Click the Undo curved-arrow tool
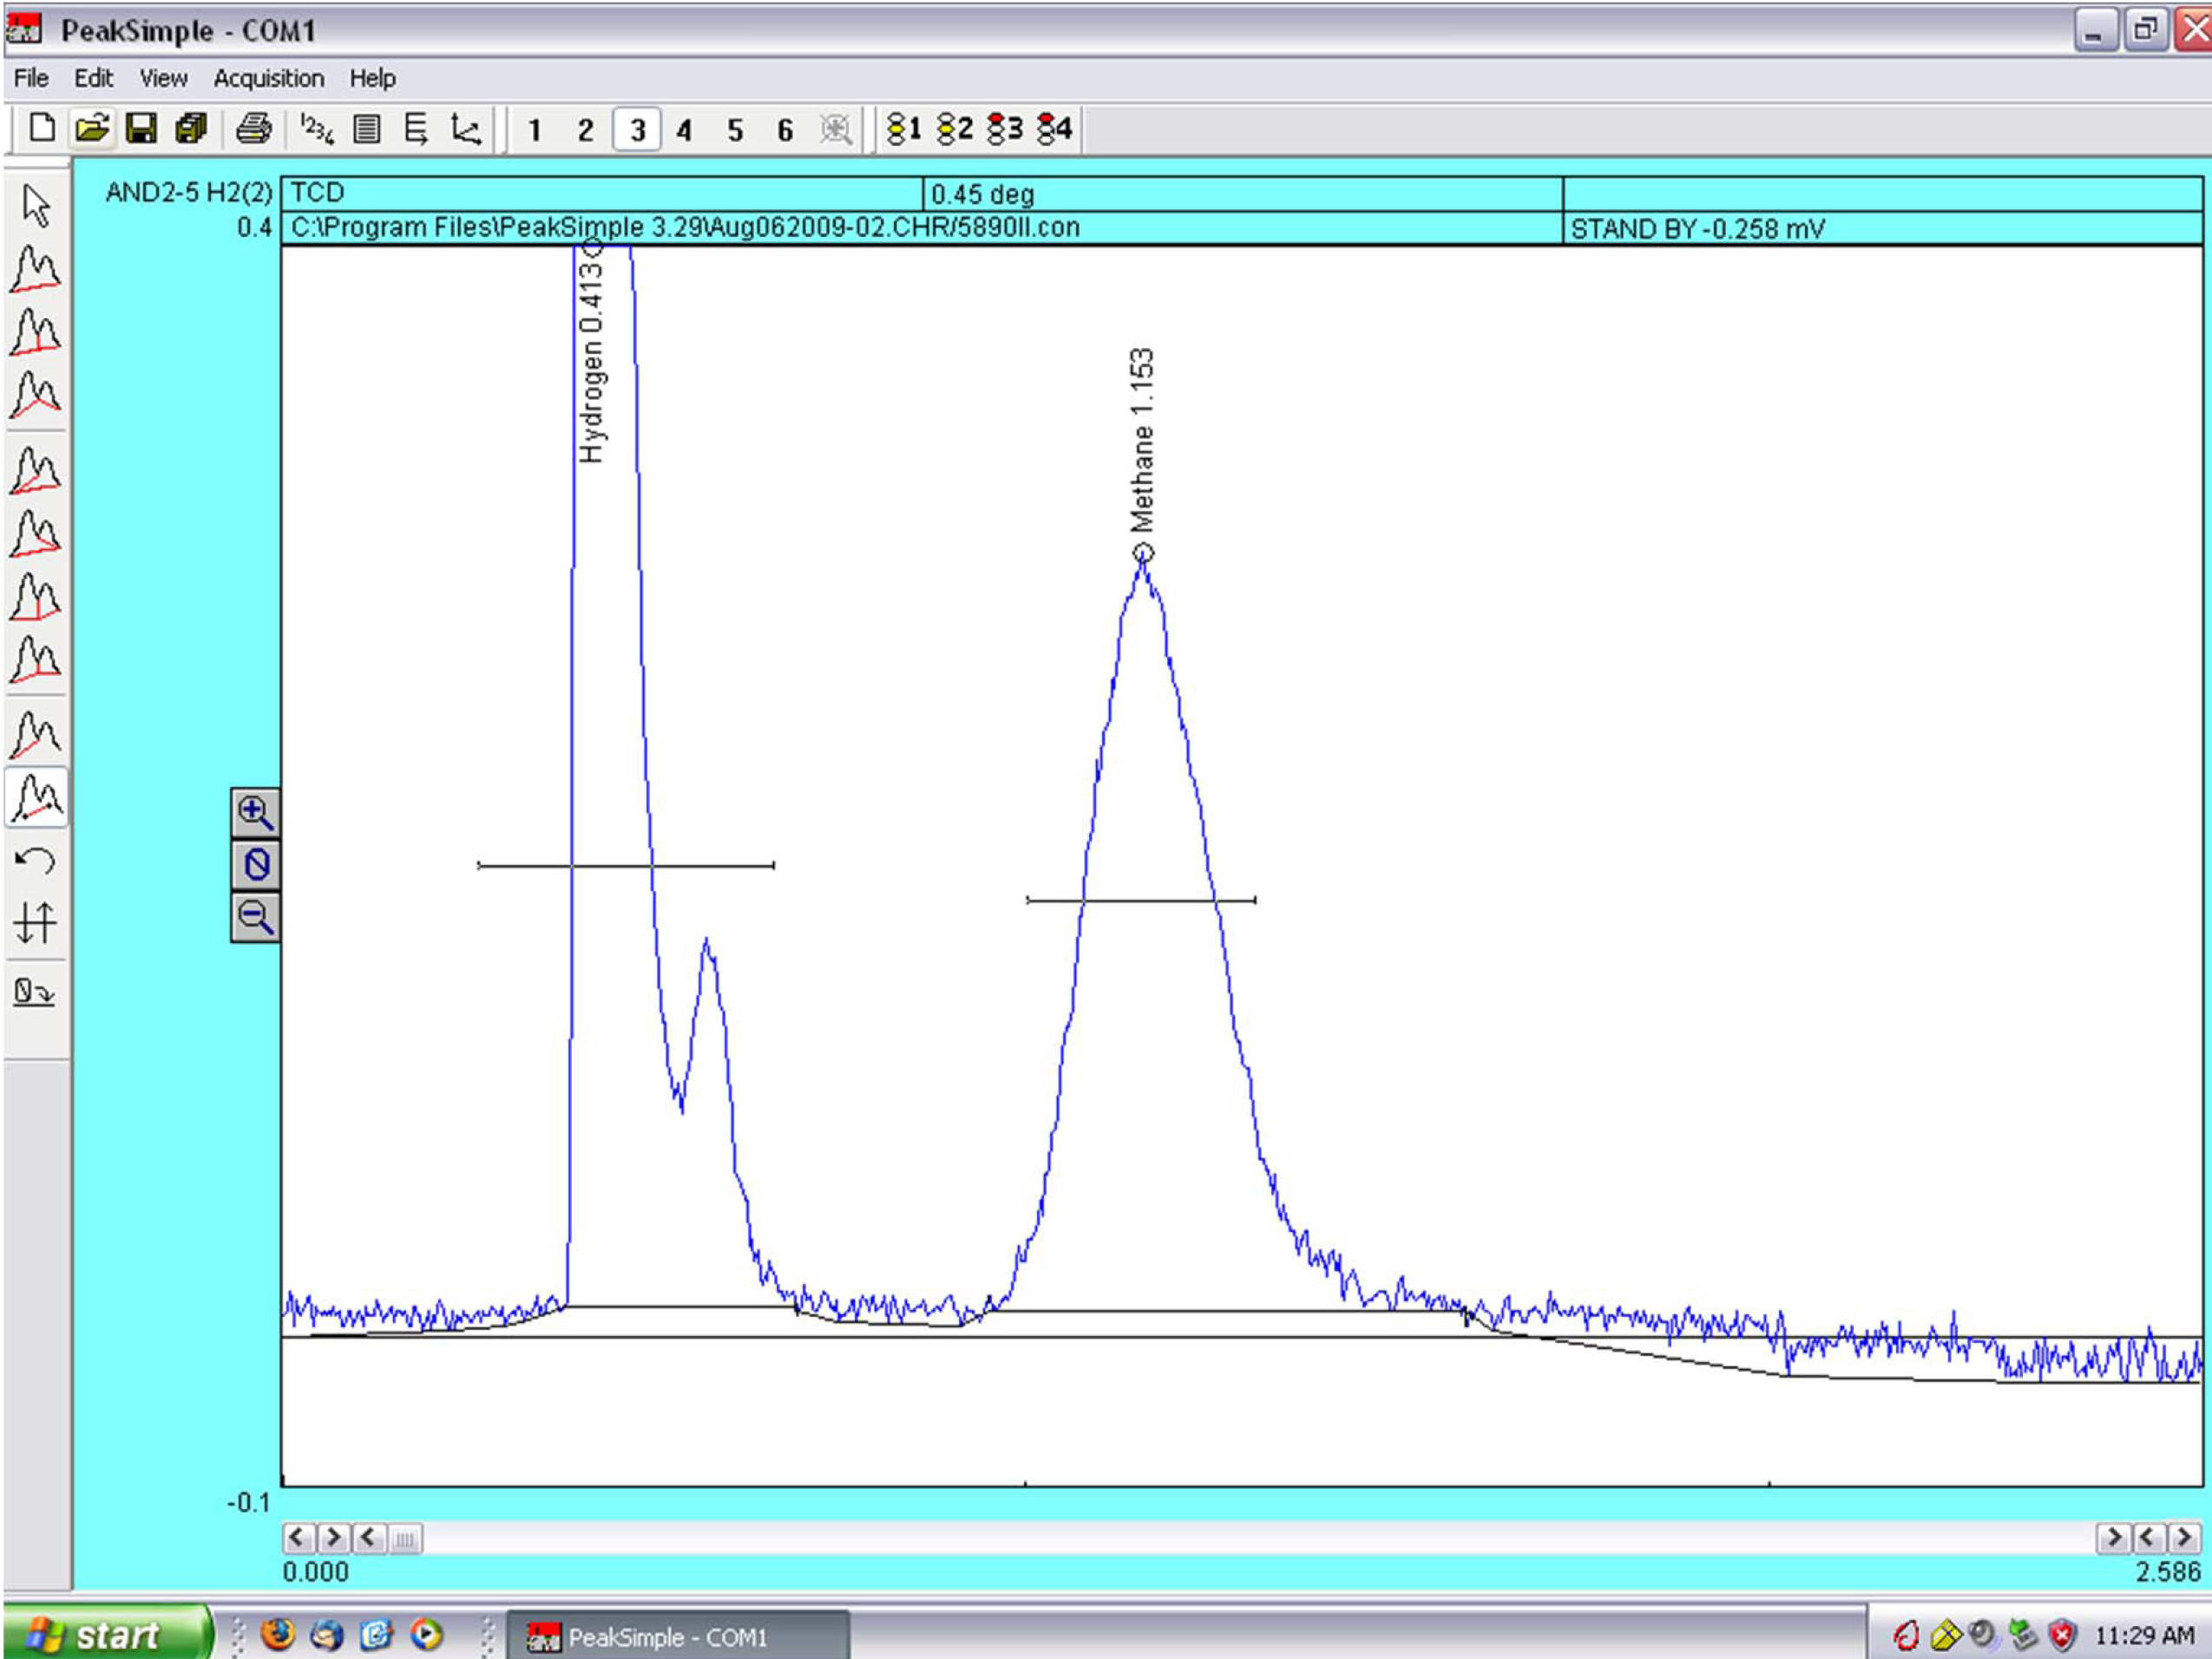2212x1659 pixels. pos(35,860)
